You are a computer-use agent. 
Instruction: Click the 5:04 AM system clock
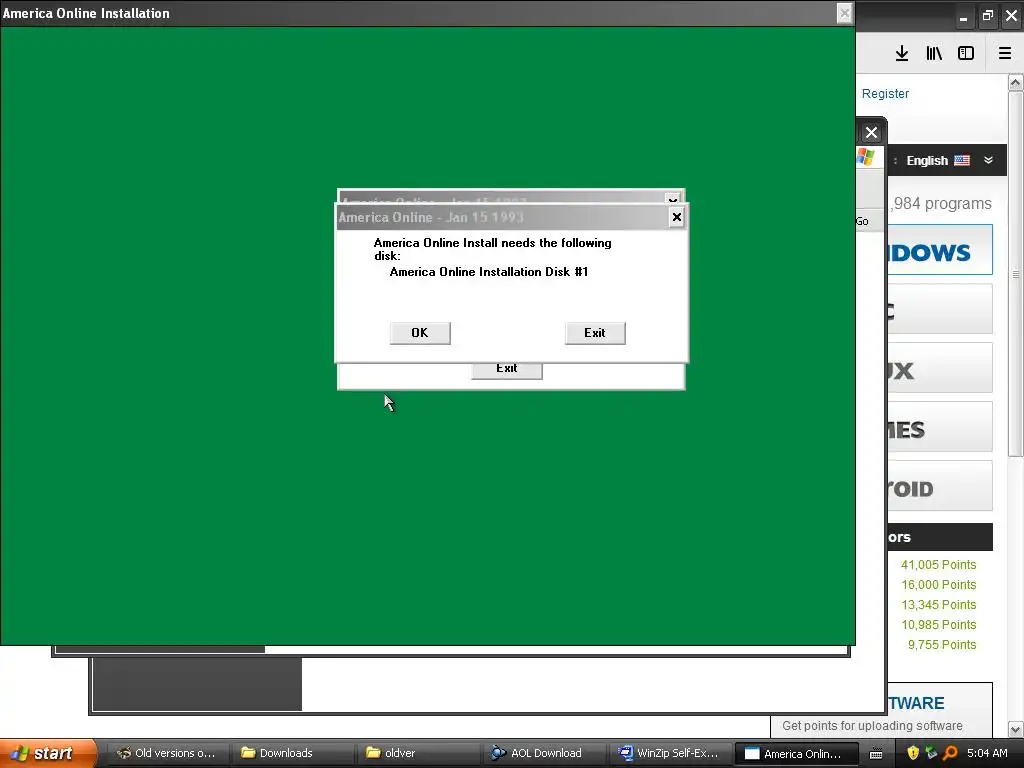987,753
